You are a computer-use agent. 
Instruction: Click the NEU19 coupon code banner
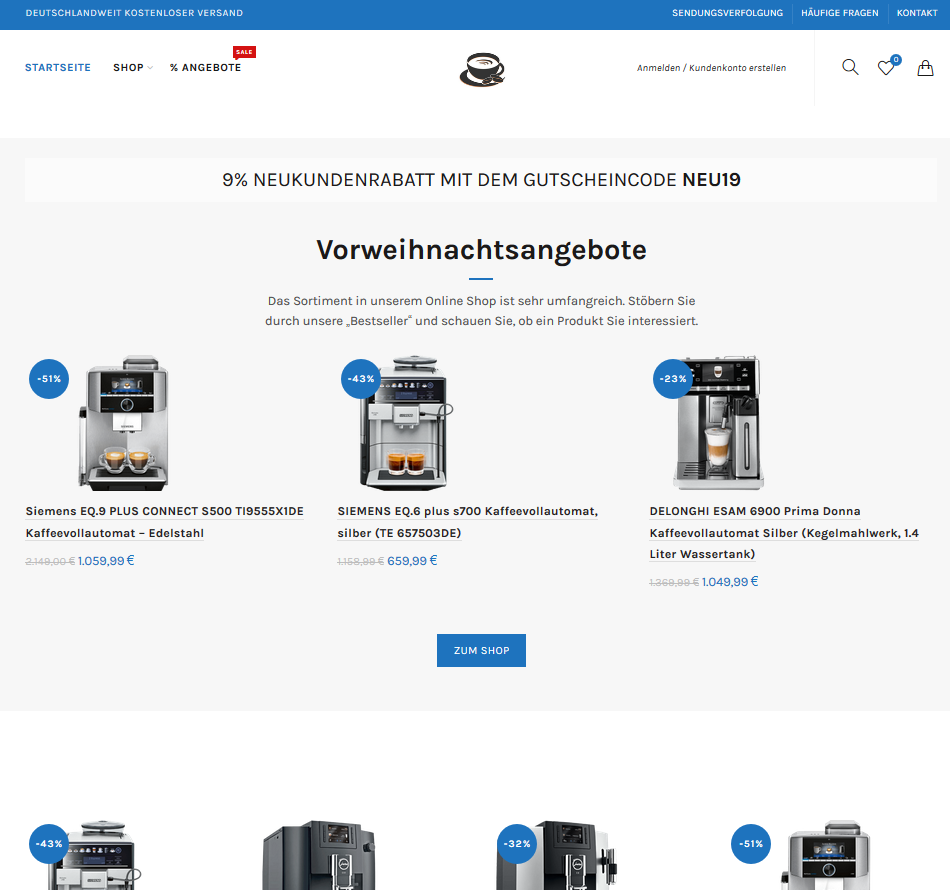tap(481, 180)
